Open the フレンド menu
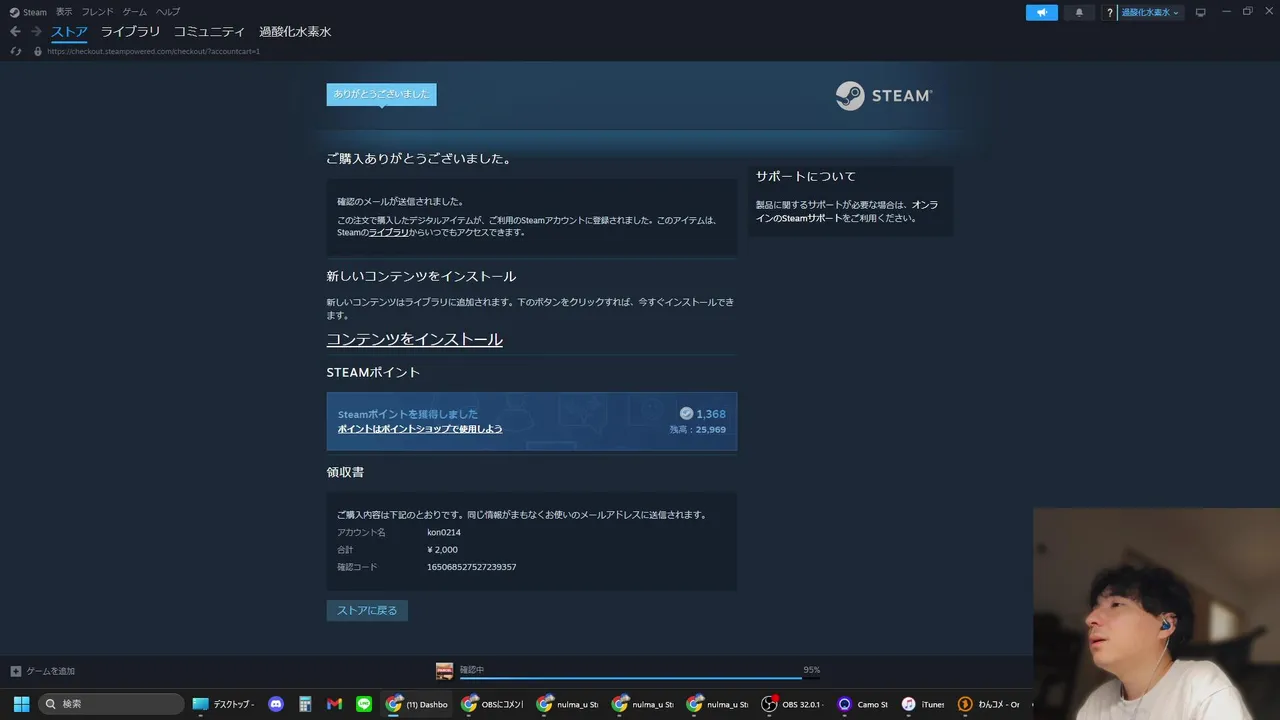 point(98,12)
